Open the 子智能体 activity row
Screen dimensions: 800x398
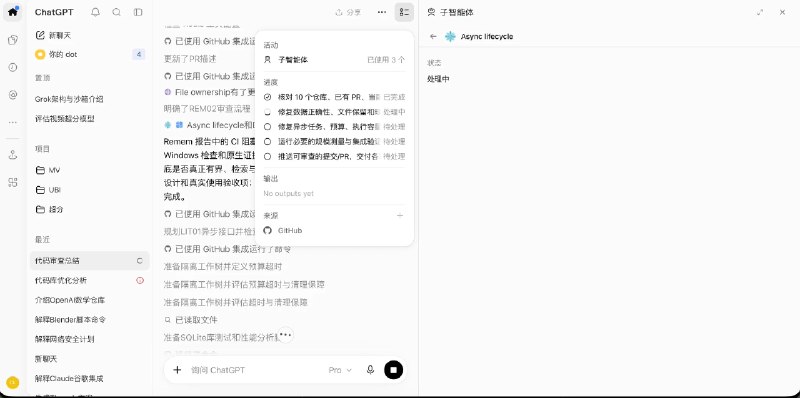(334, 59)
